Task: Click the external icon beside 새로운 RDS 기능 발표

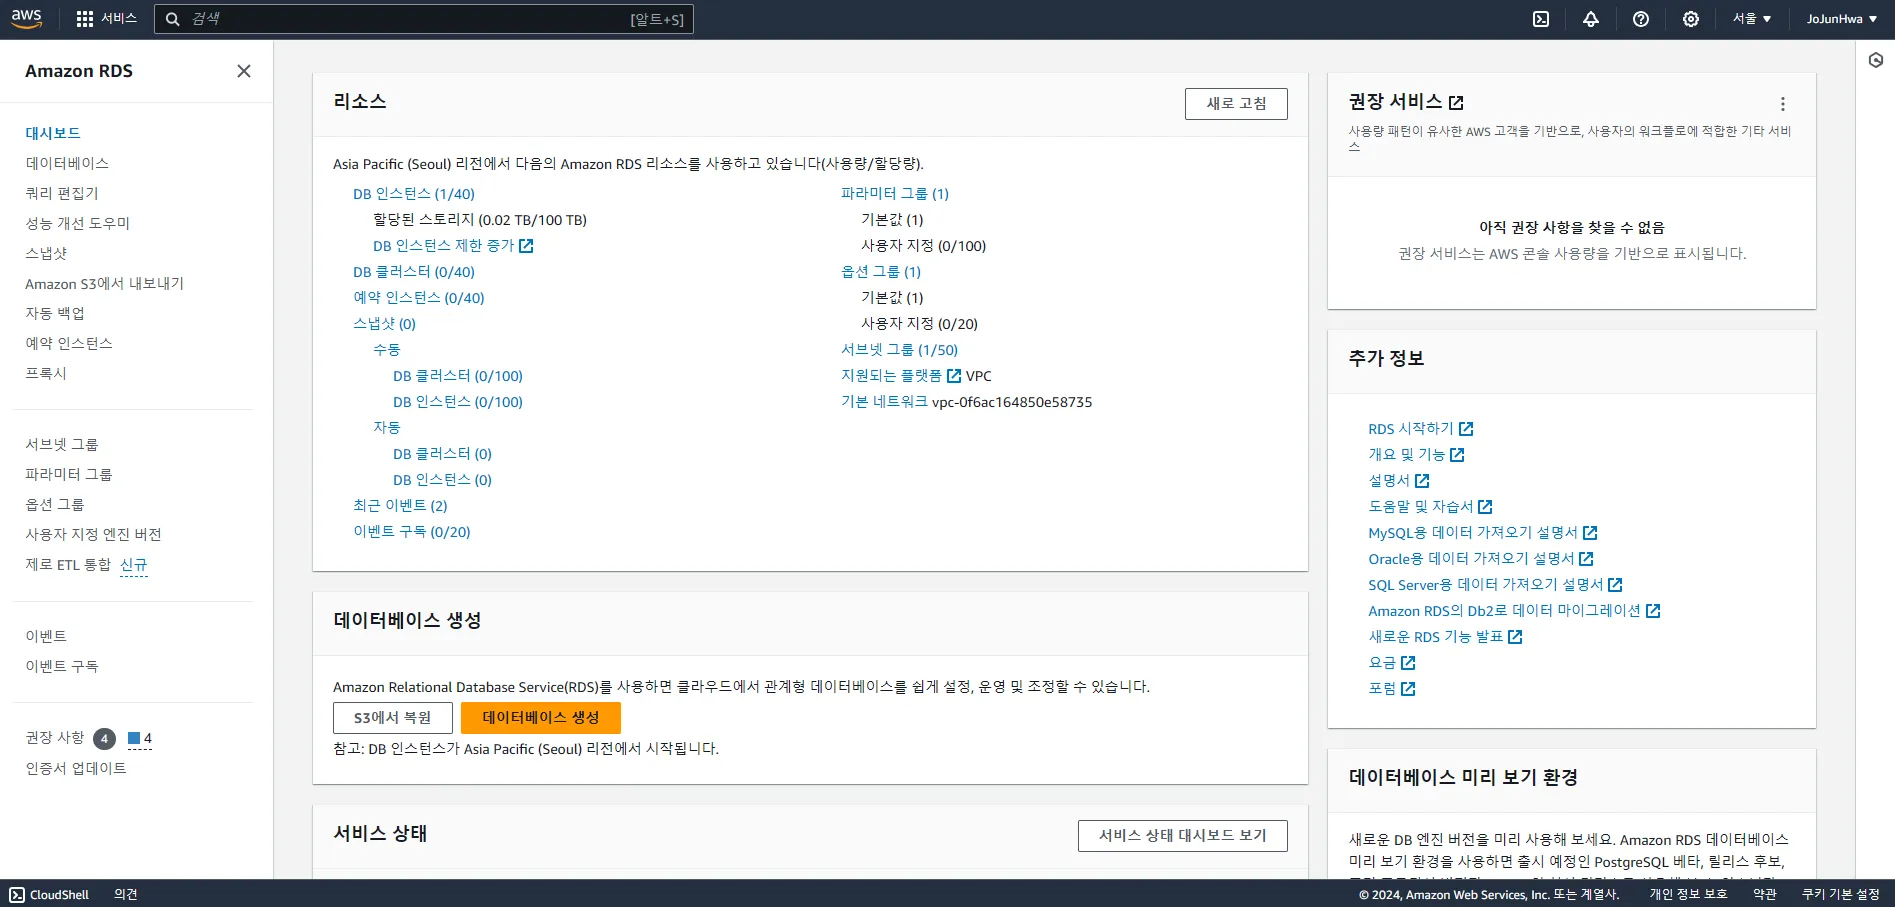Action: pos(1515,637)
